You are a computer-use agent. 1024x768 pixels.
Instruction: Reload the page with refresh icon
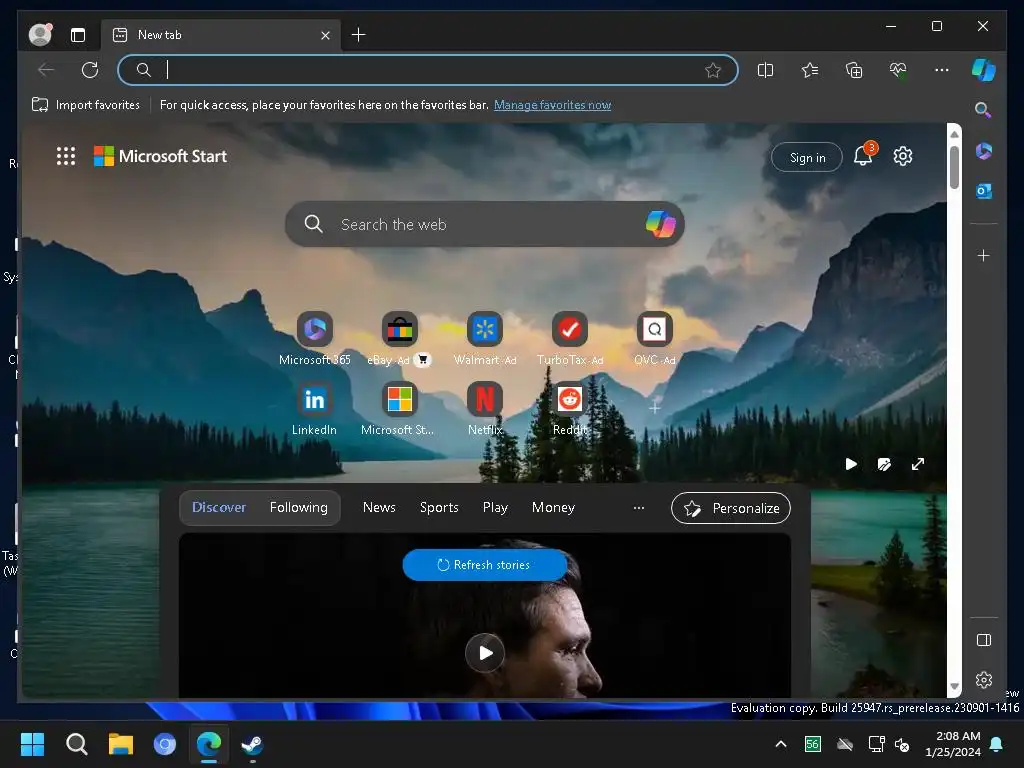(x=90, y=70)
